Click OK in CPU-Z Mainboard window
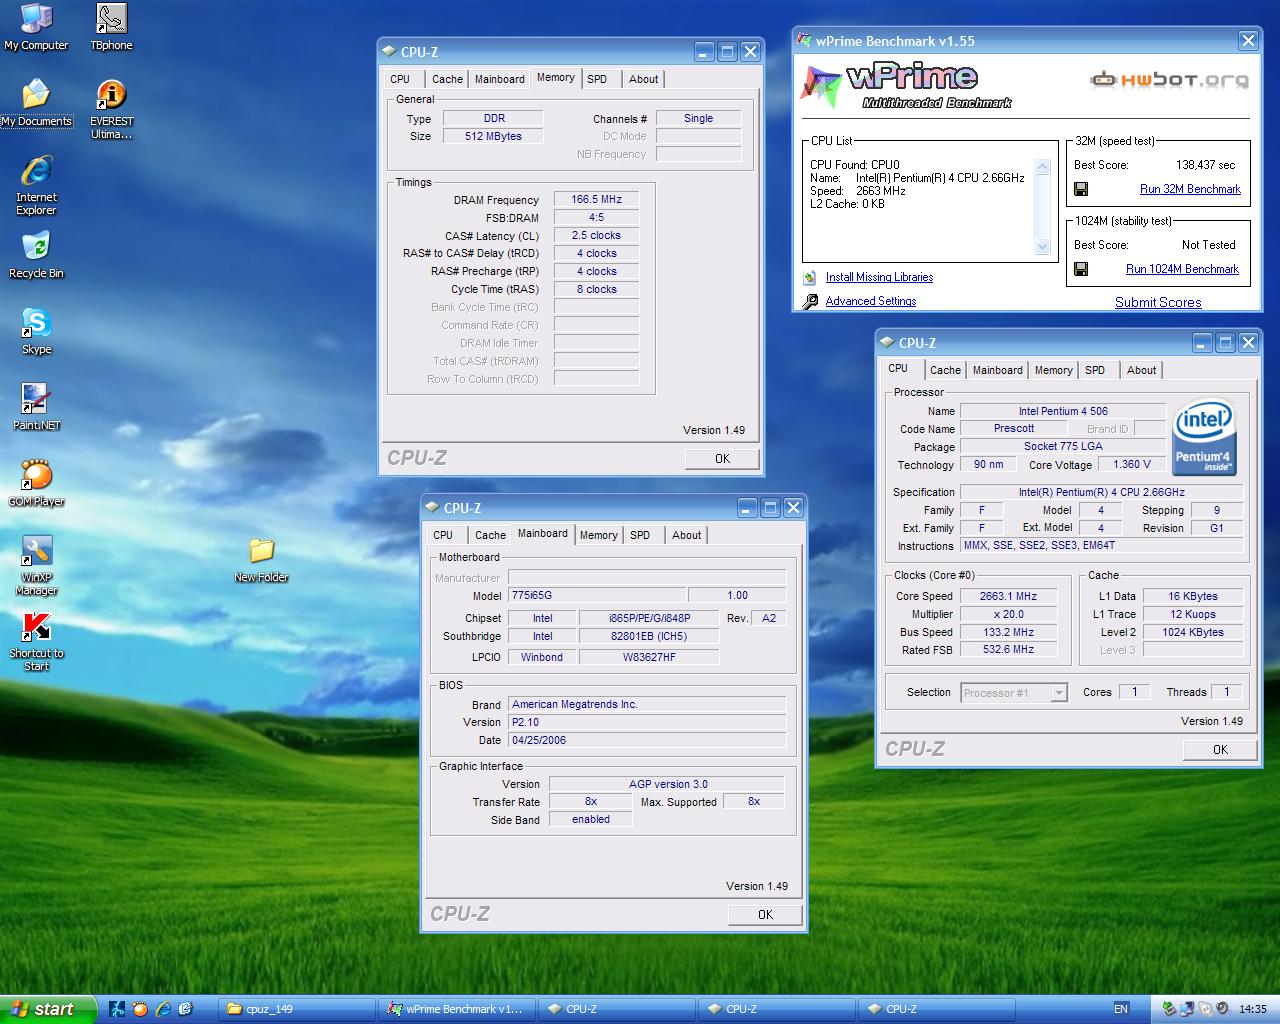The image size is (1280, 1024). tap(765, 914)
